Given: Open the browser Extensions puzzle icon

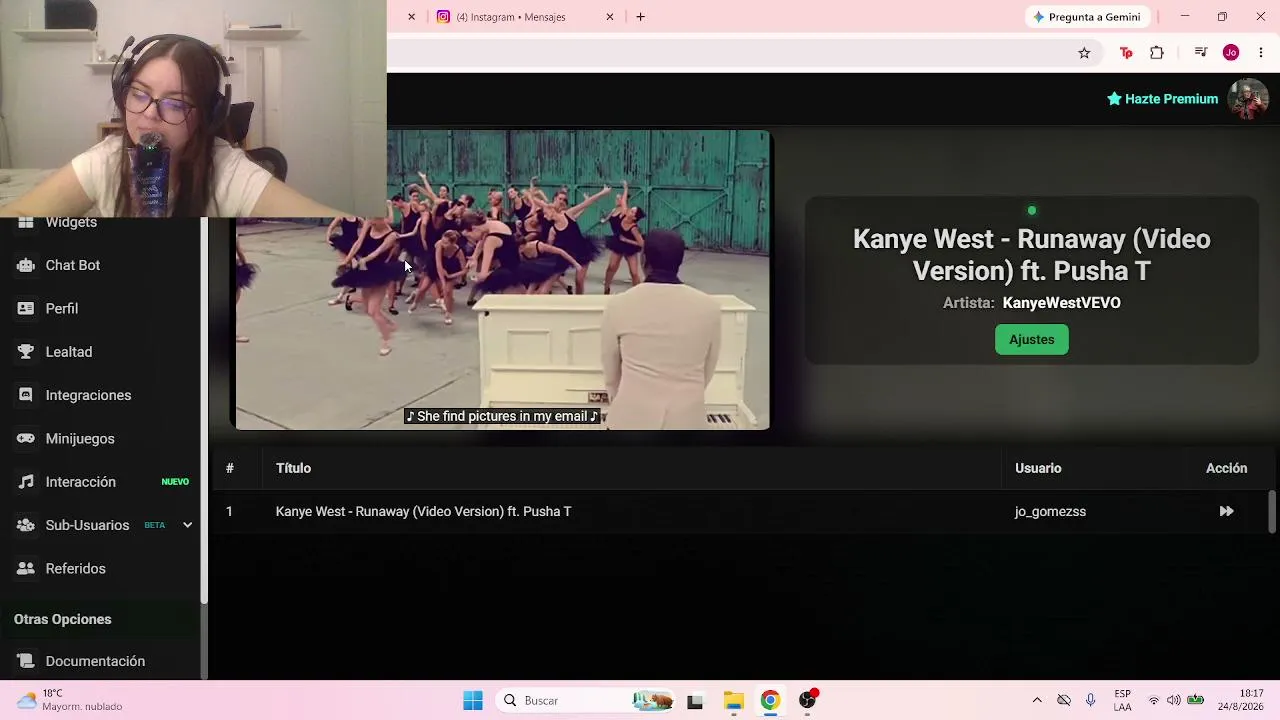Looking at the screenshot, I should click(x=1157, y=53).
